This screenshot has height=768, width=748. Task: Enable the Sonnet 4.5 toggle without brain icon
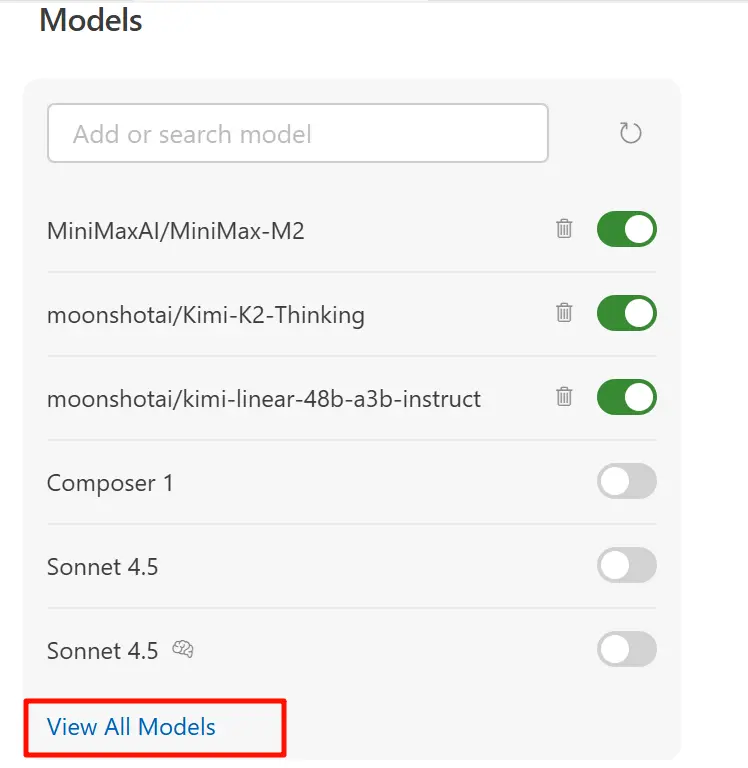click(627, 566)
